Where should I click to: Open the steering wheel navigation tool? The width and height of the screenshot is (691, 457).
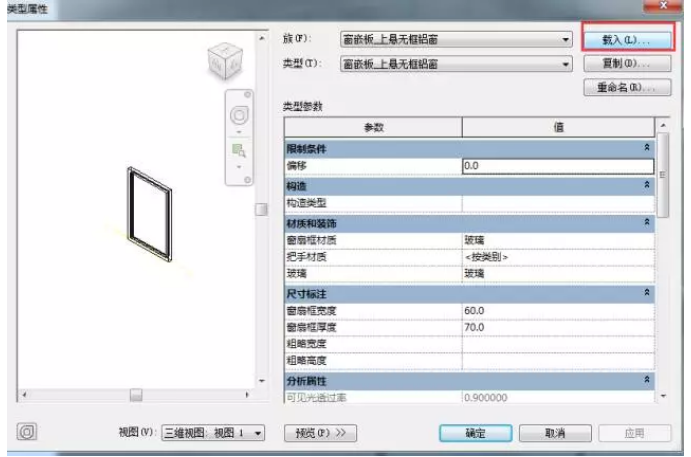239,115
